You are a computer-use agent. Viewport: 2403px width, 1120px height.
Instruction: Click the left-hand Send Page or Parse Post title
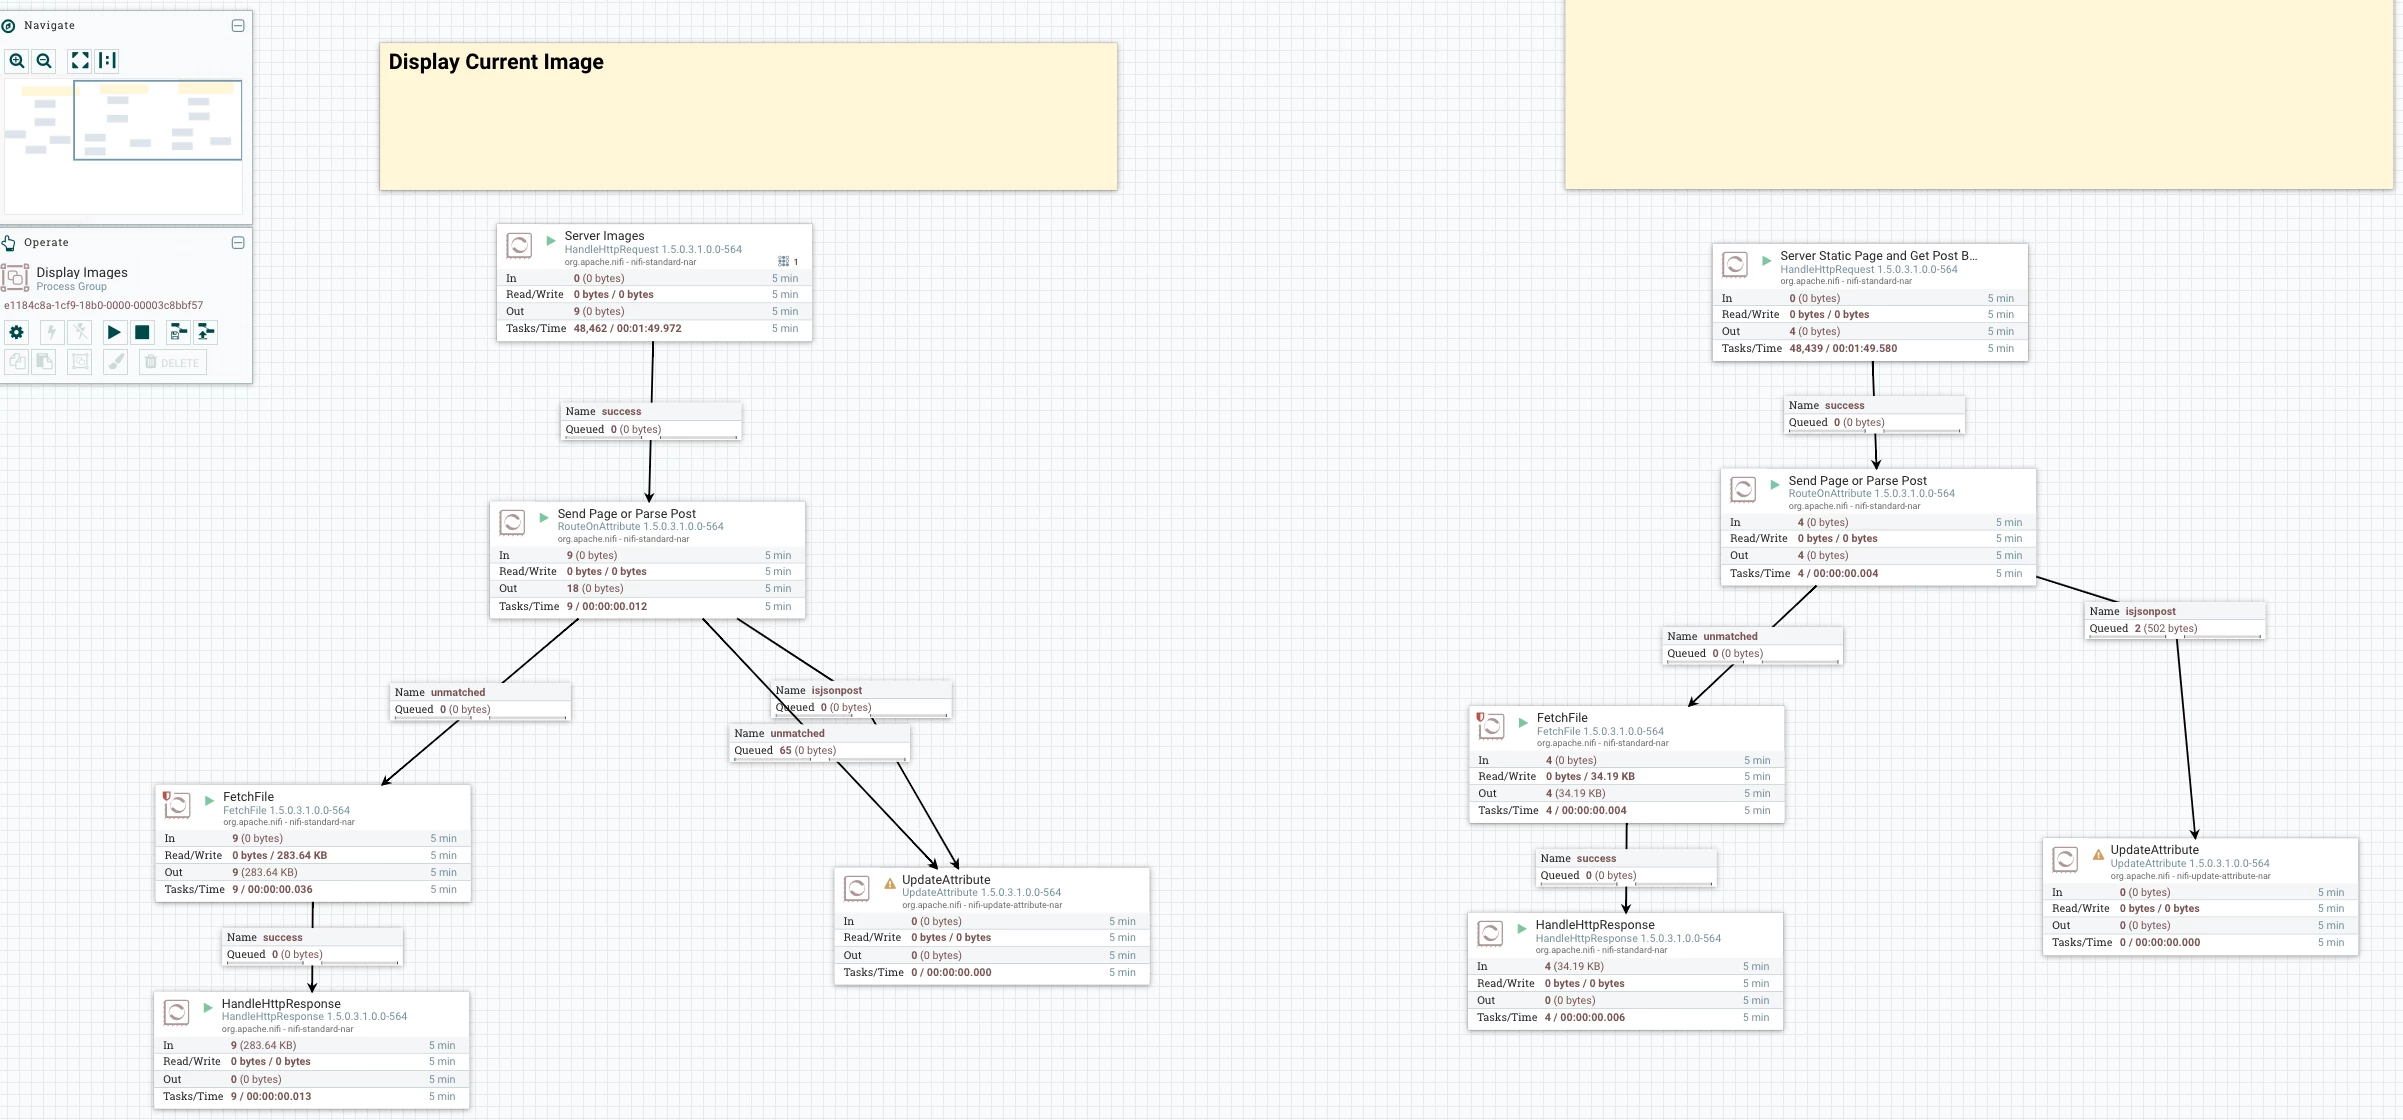point(626,514)
